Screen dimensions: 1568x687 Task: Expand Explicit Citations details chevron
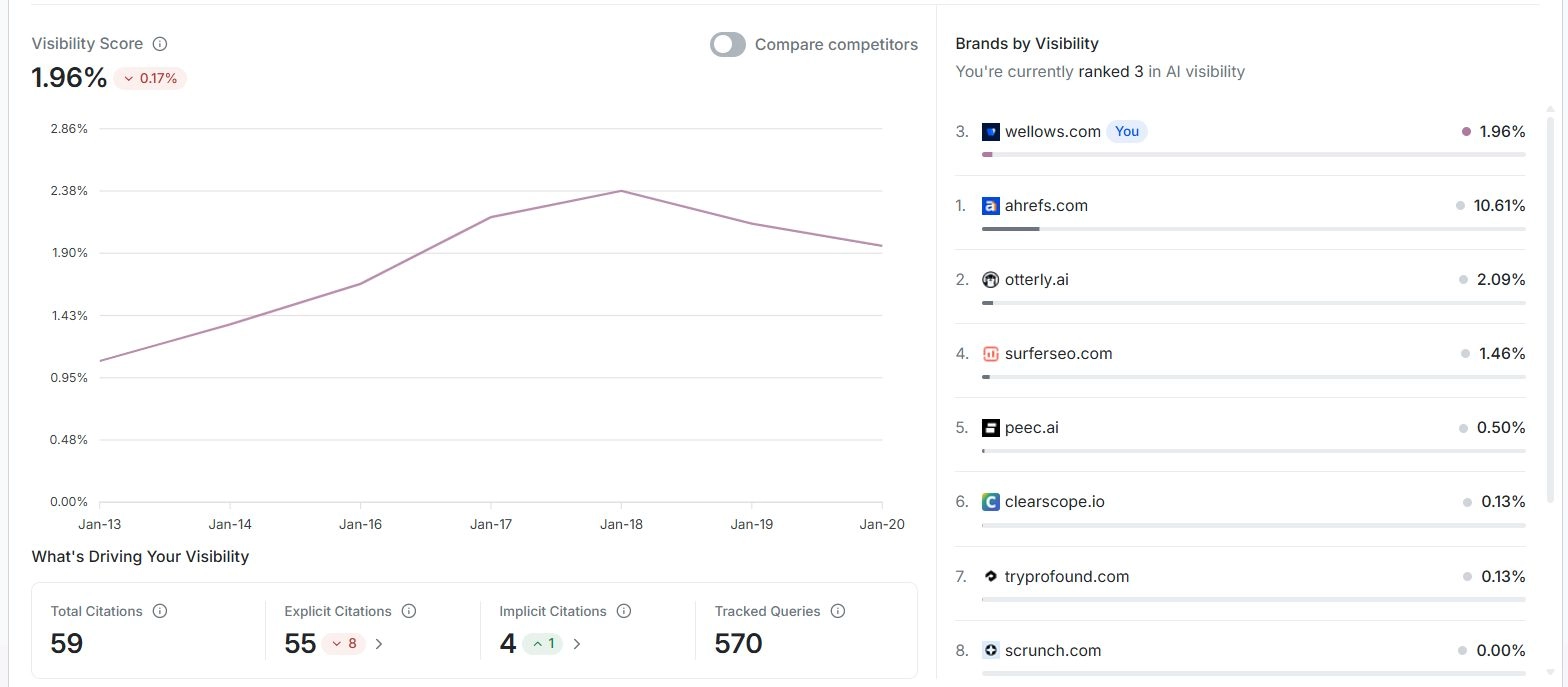tap(379, 644)
